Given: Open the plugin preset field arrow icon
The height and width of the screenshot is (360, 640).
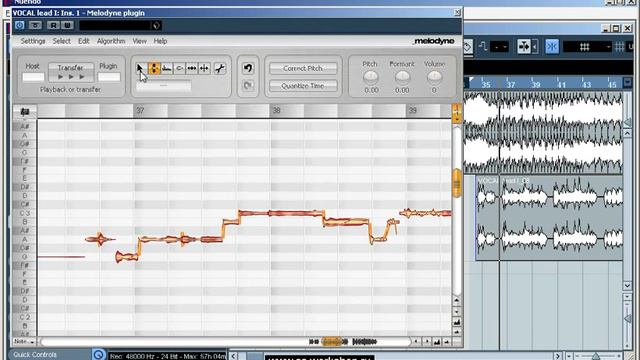Looking at the screenshot, I should [156, 26].
